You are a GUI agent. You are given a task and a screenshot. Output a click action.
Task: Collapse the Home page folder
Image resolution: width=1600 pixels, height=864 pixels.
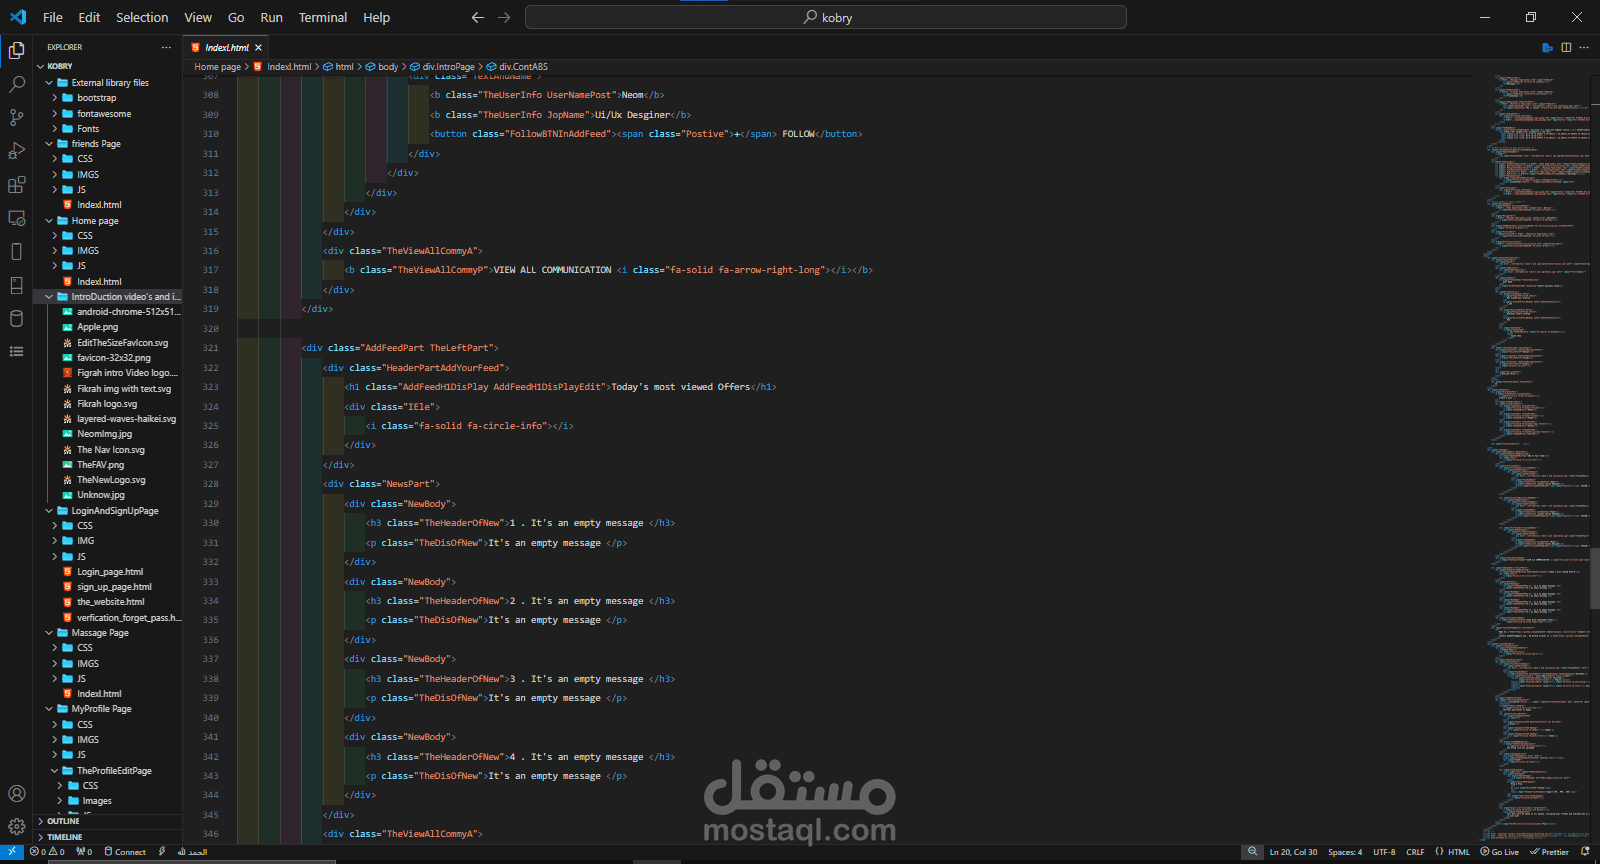(109, 221)
